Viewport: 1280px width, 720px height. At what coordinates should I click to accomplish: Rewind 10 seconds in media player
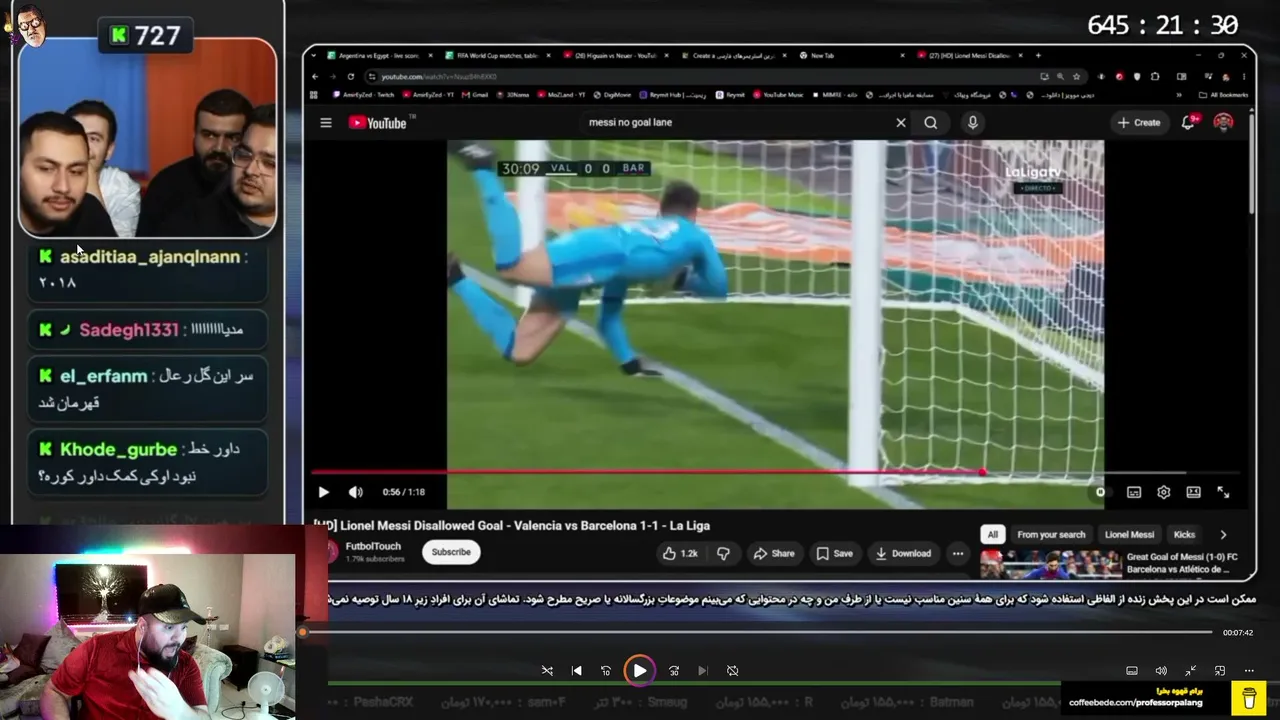(605, 671)
